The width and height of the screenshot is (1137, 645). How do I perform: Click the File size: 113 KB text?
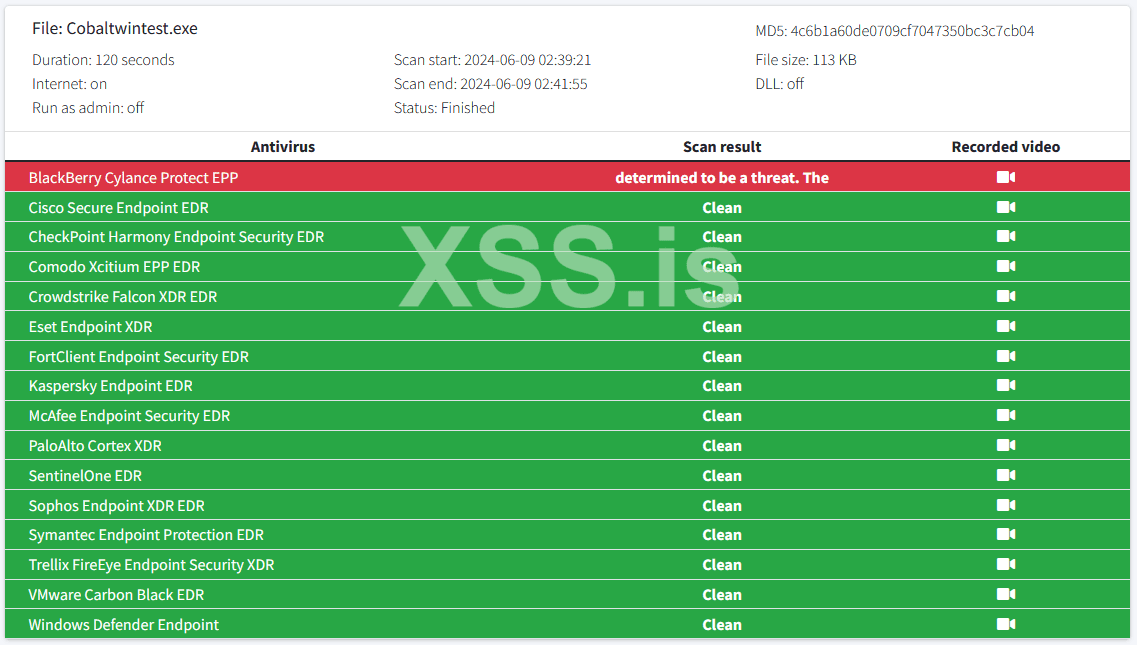pyautogui.click(x=806, y=59)
